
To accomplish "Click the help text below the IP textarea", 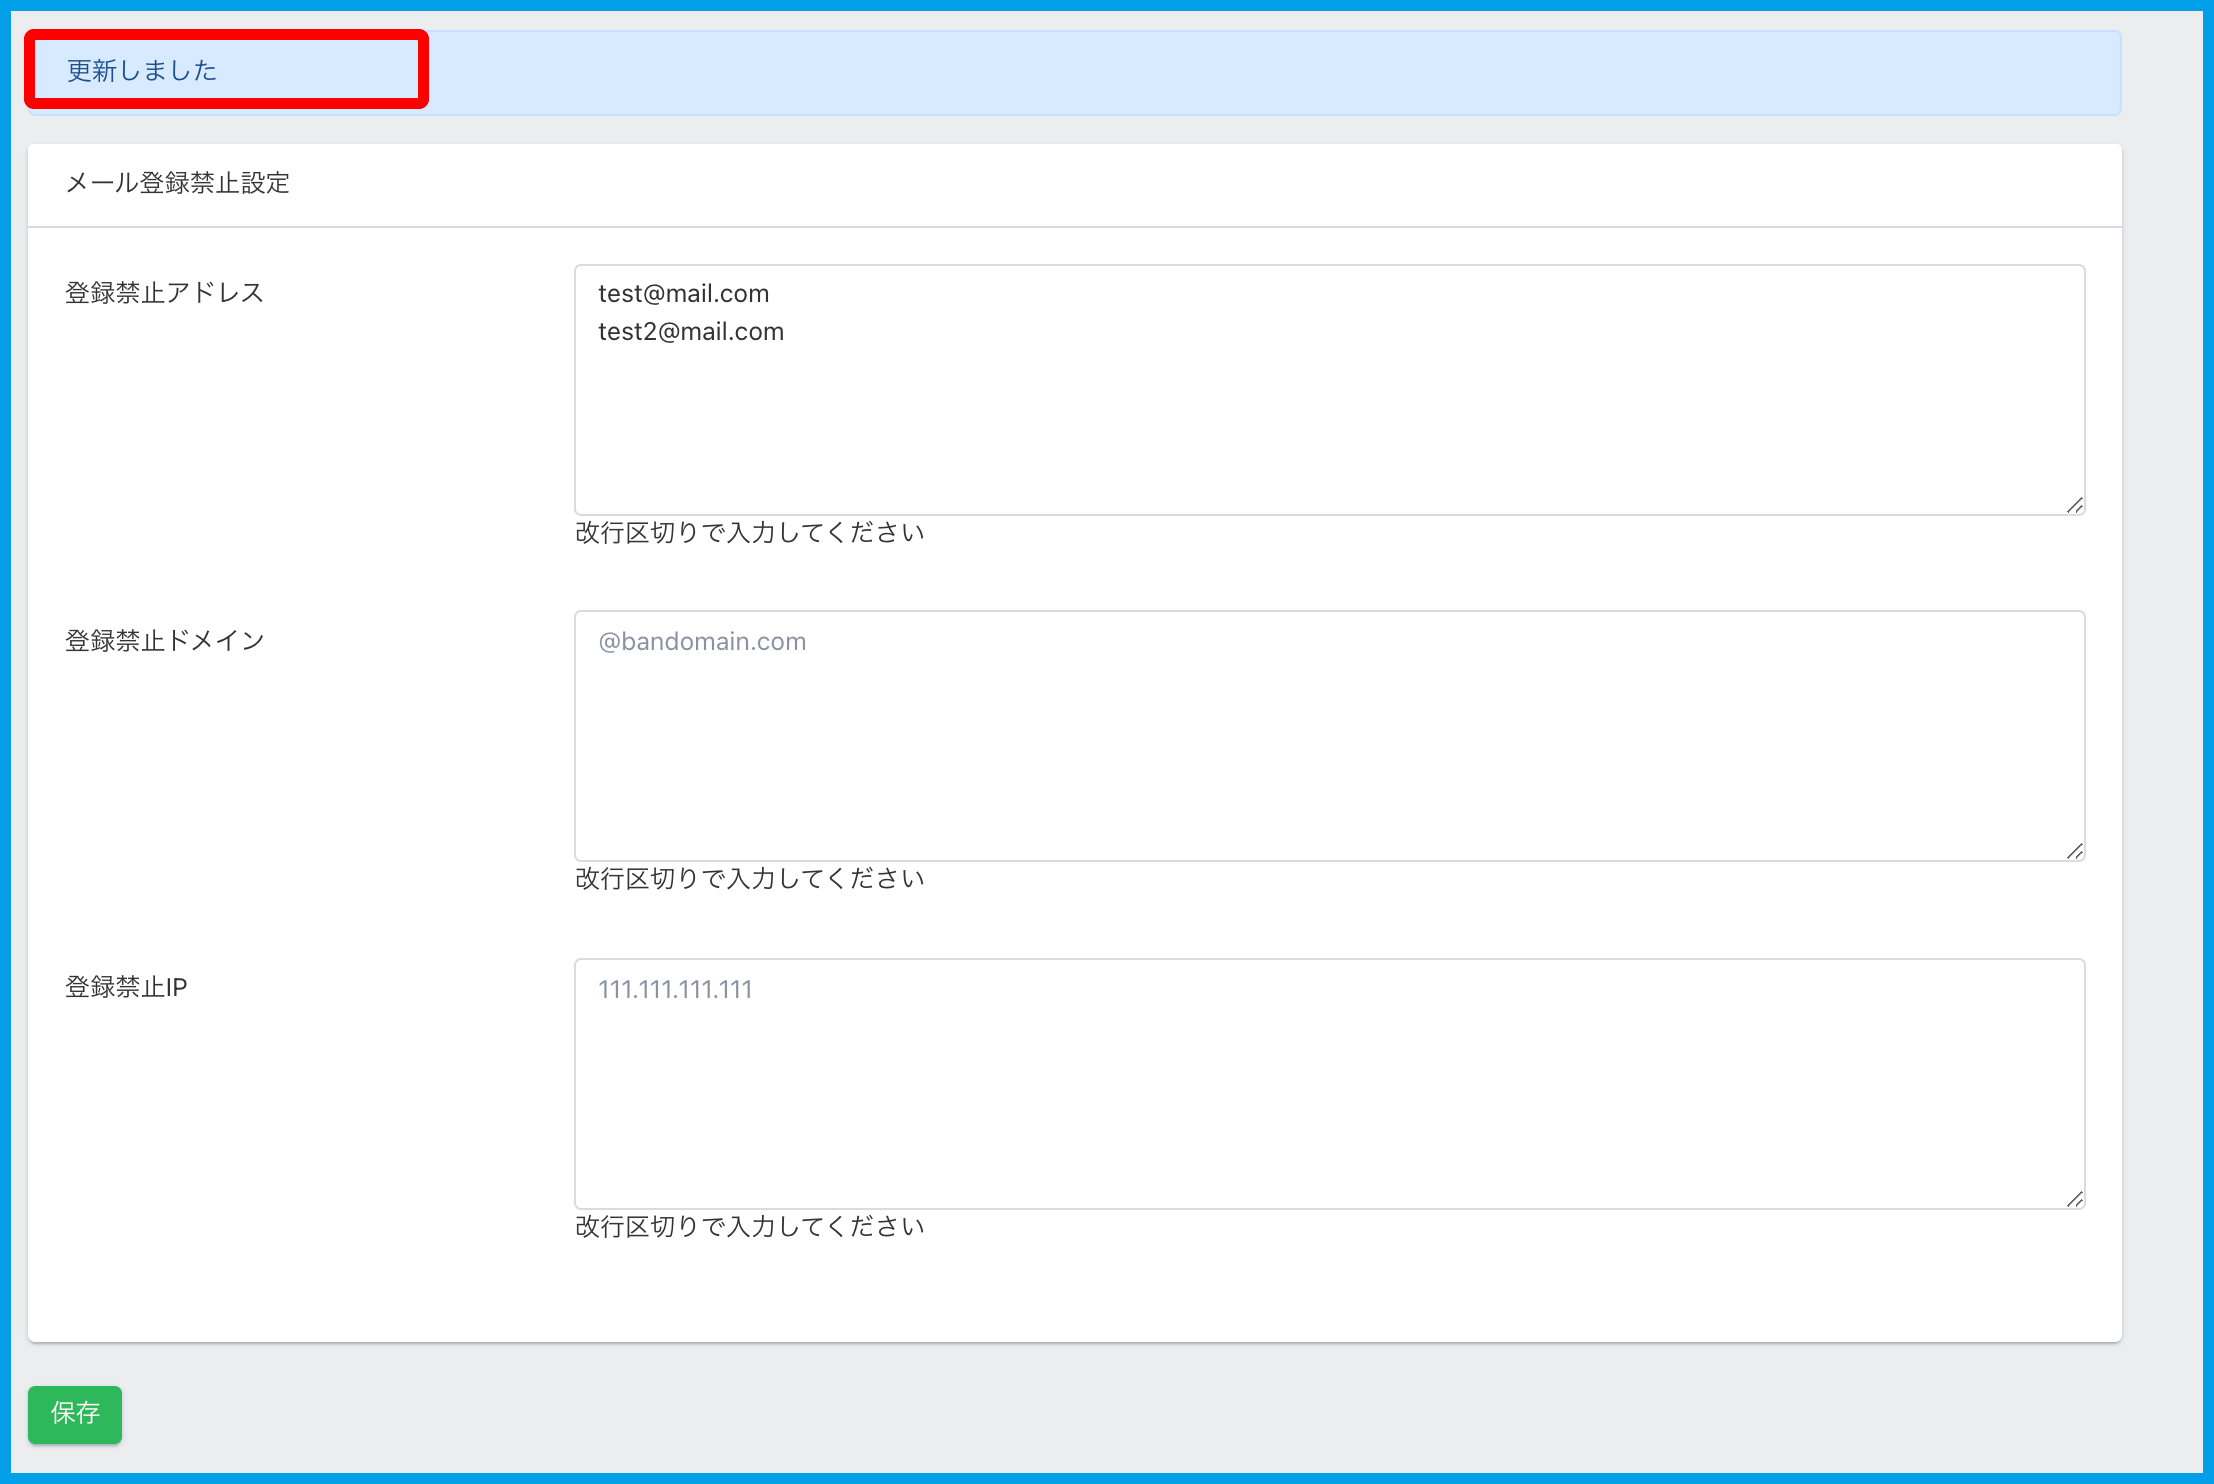I will pos(750,1227).
